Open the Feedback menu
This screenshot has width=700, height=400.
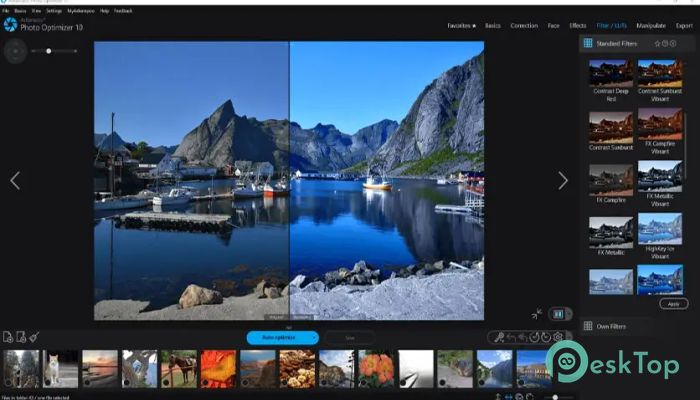(123, 11)
